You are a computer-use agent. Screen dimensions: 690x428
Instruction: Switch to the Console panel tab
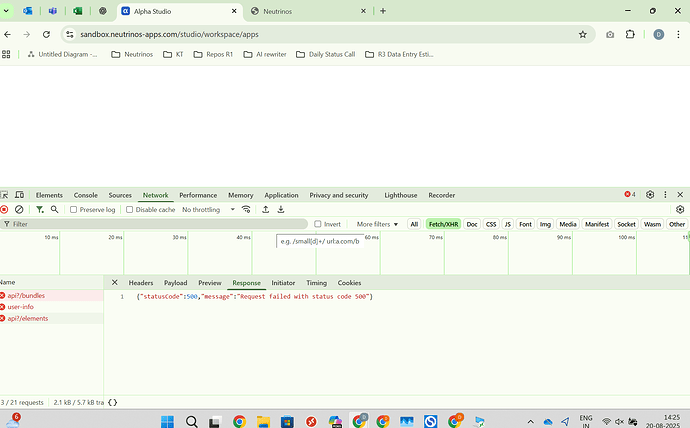pos(85,195)
